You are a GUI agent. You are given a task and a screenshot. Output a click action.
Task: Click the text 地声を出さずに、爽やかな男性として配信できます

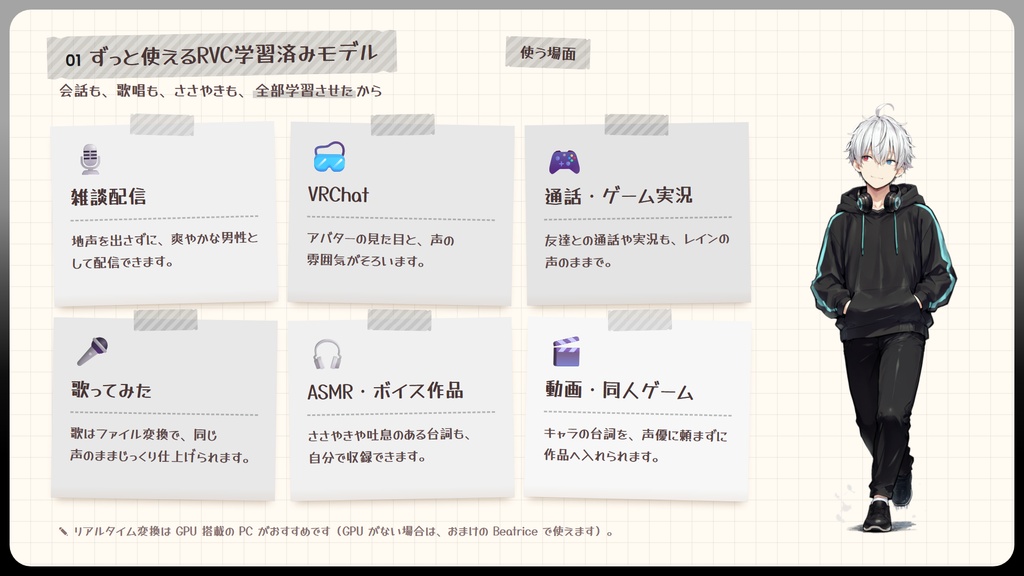[x=165, y=250]
